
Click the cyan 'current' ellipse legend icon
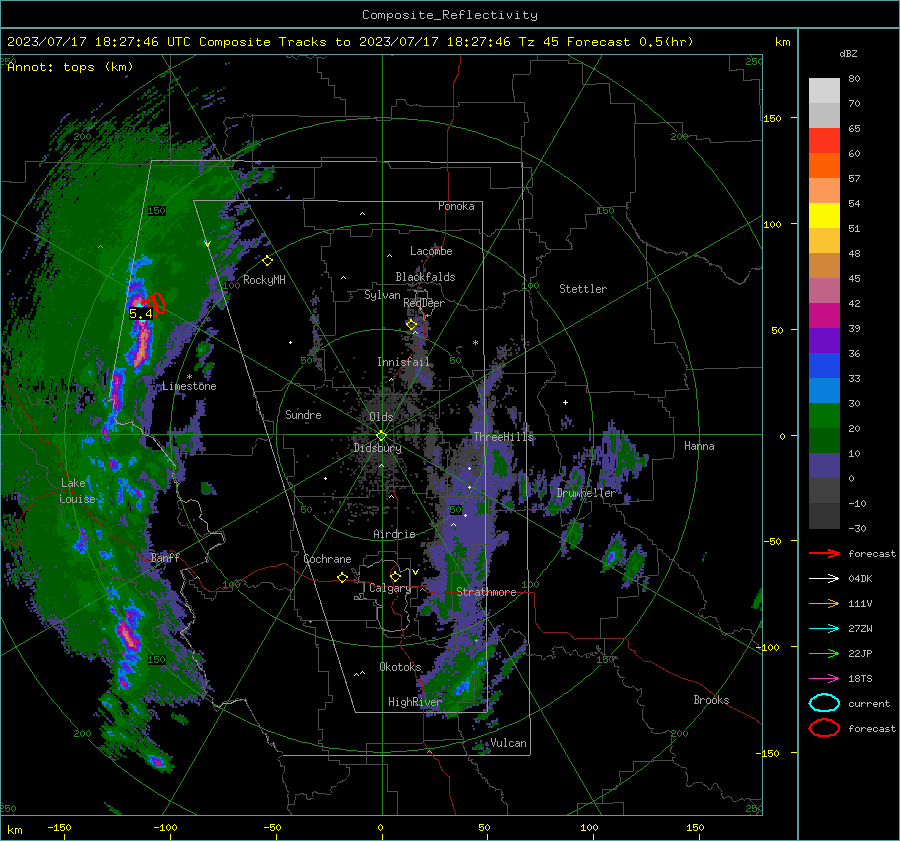824,703
